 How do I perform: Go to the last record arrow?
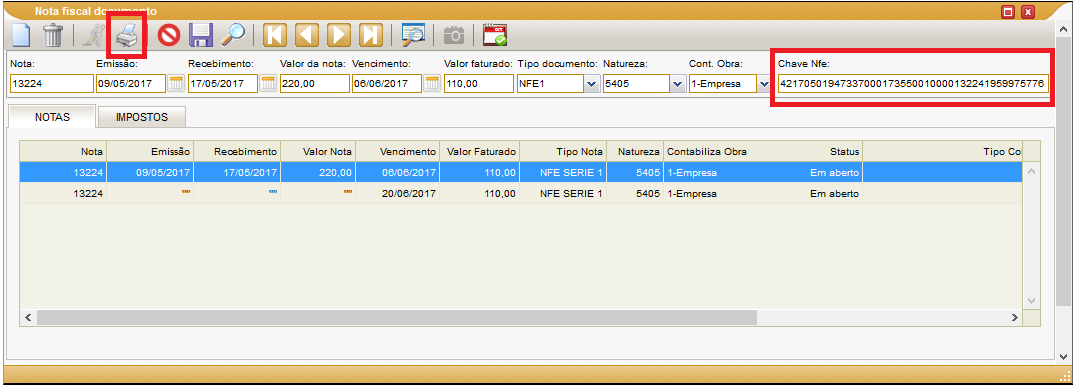pos(371,35)
